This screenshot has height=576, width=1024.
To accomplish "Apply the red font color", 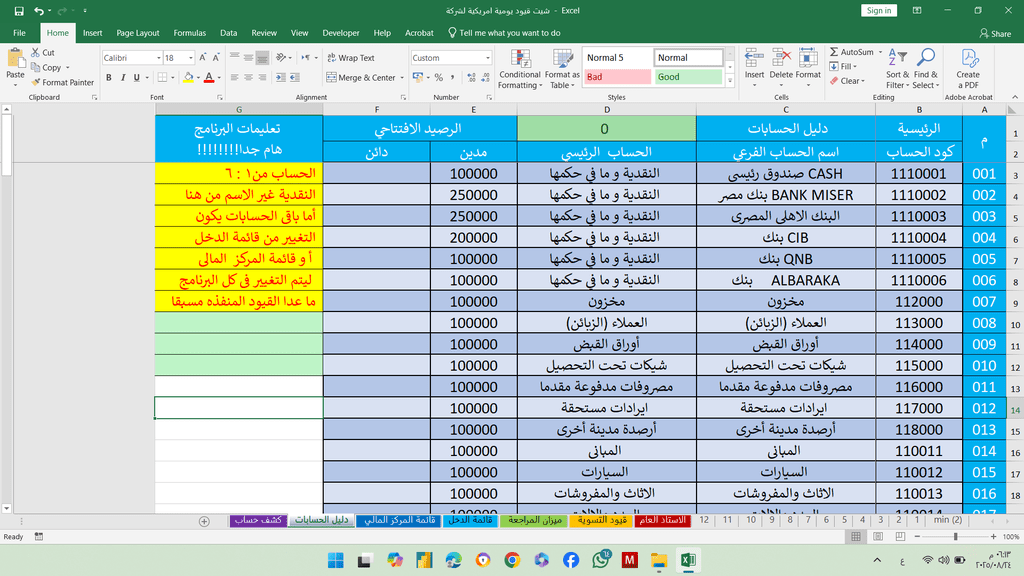I will point(209,78).
